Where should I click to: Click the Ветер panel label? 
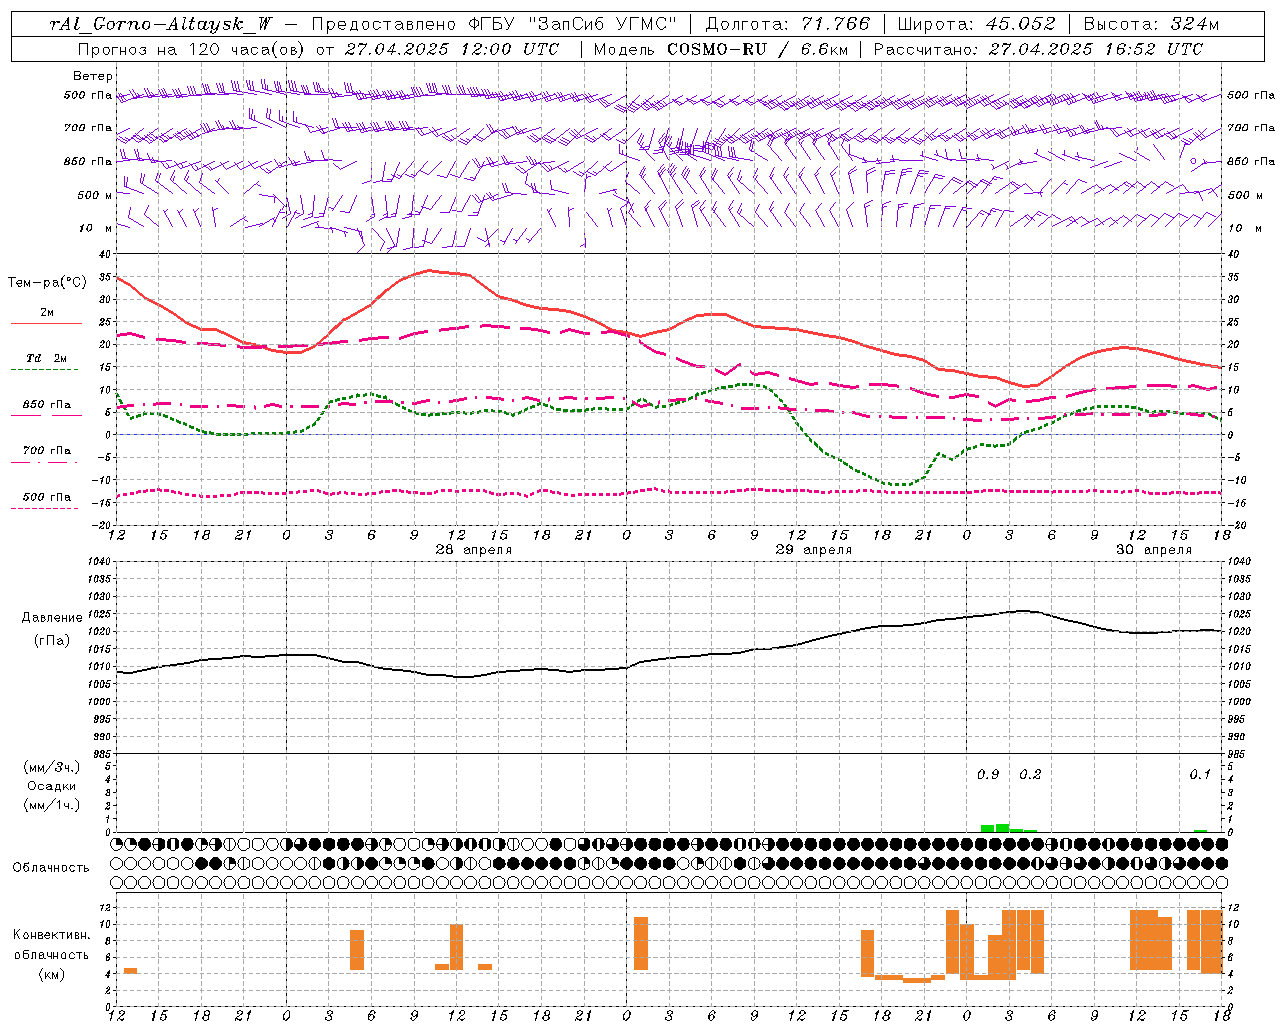click(92, 76)
